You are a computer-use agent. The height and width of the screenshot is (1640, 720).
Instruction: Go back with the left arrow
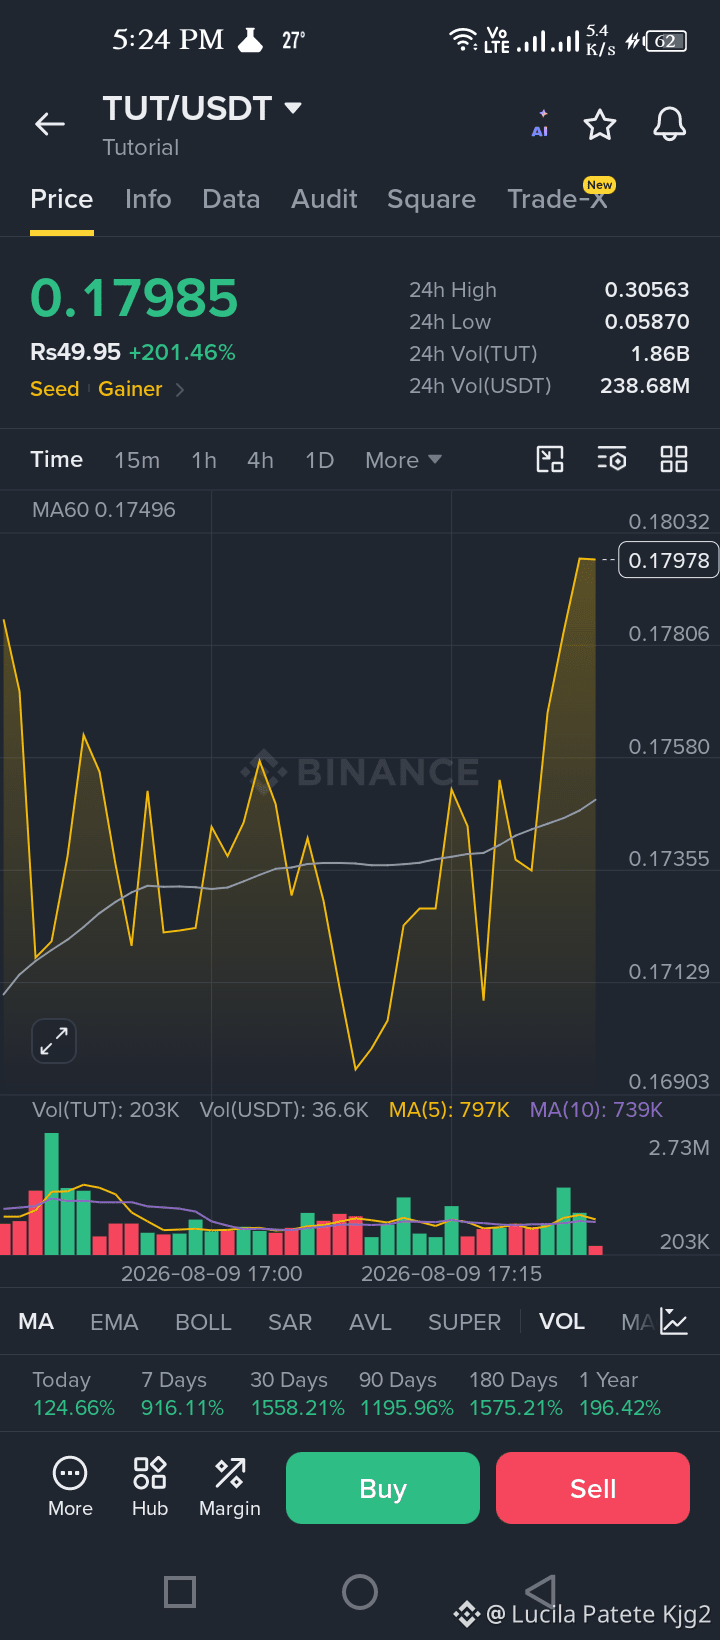click(x=50, y=124)
